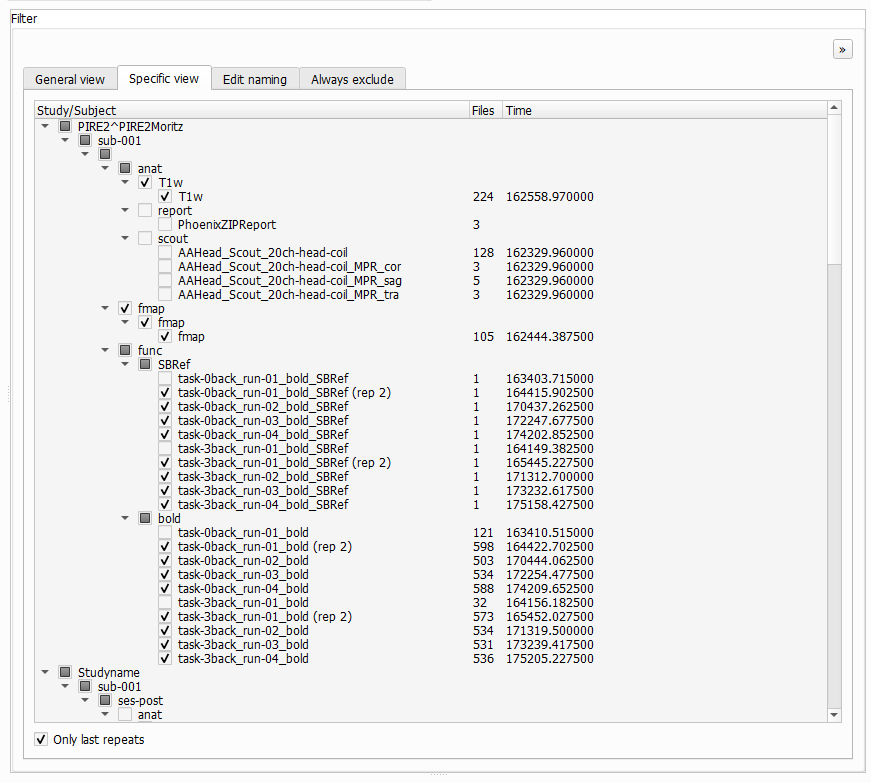
Task: Click the Study/Subject column header
Action: pos(252,110)
